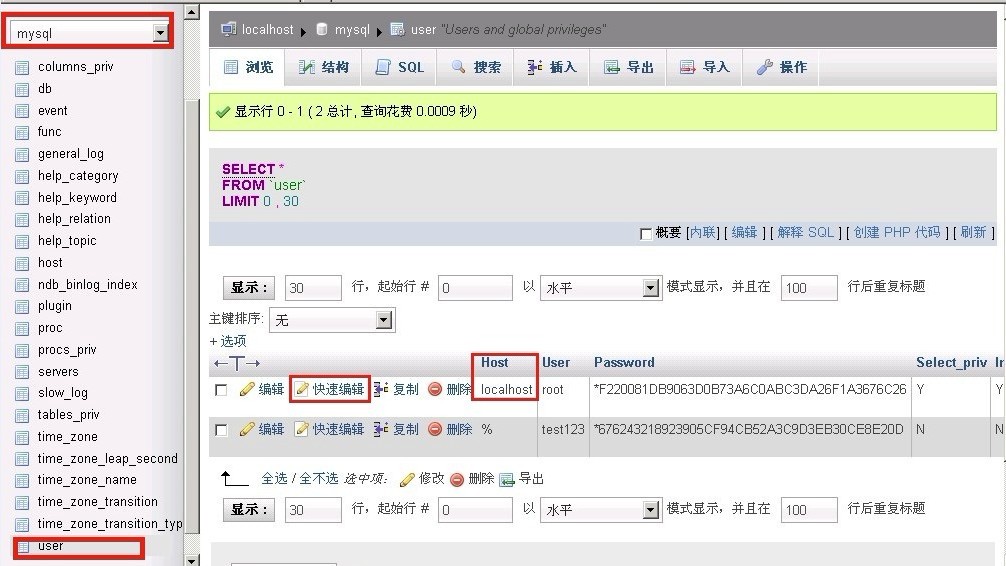Click the export icon below the table
1006x566 pixels.
(x=507, y=479)
